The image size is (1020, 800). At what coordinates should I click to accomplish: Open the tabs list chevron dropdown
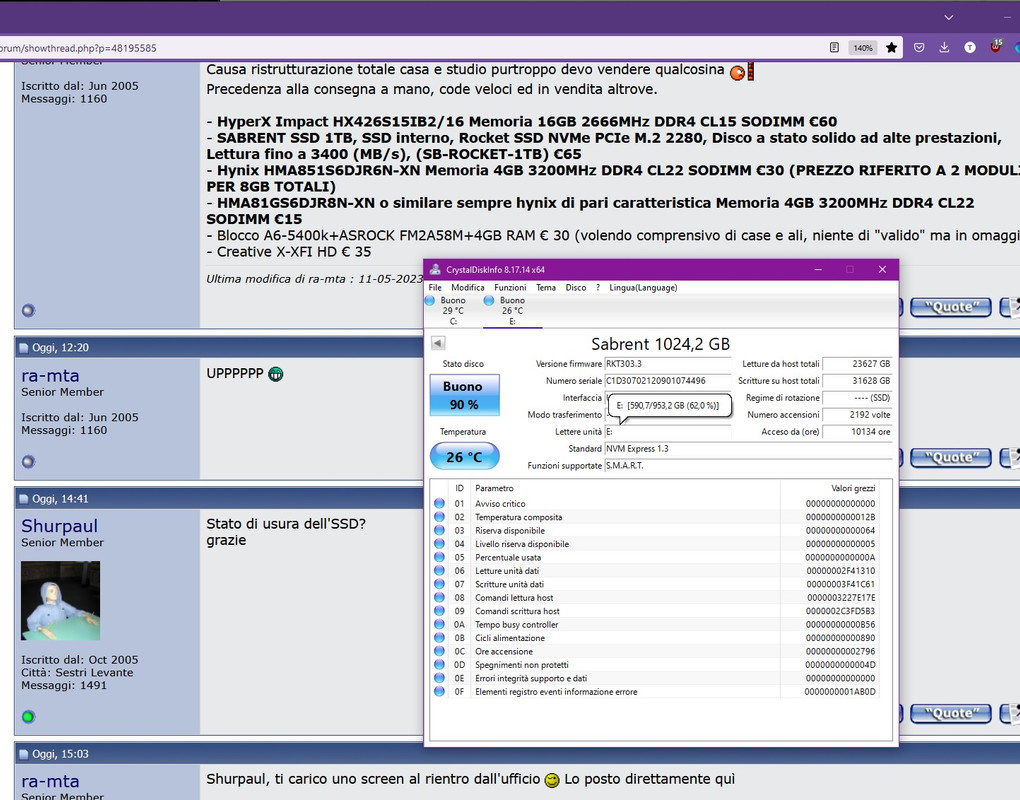click(x=949, y=18)
